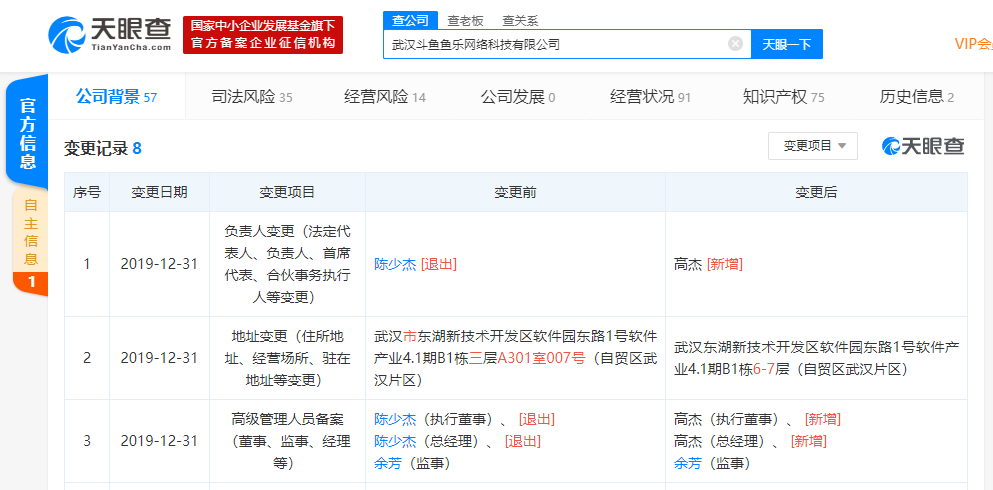This screenshot has height=490, width=993.
Task: Click the 天眼一下 search button
Action: pos(787,44)
